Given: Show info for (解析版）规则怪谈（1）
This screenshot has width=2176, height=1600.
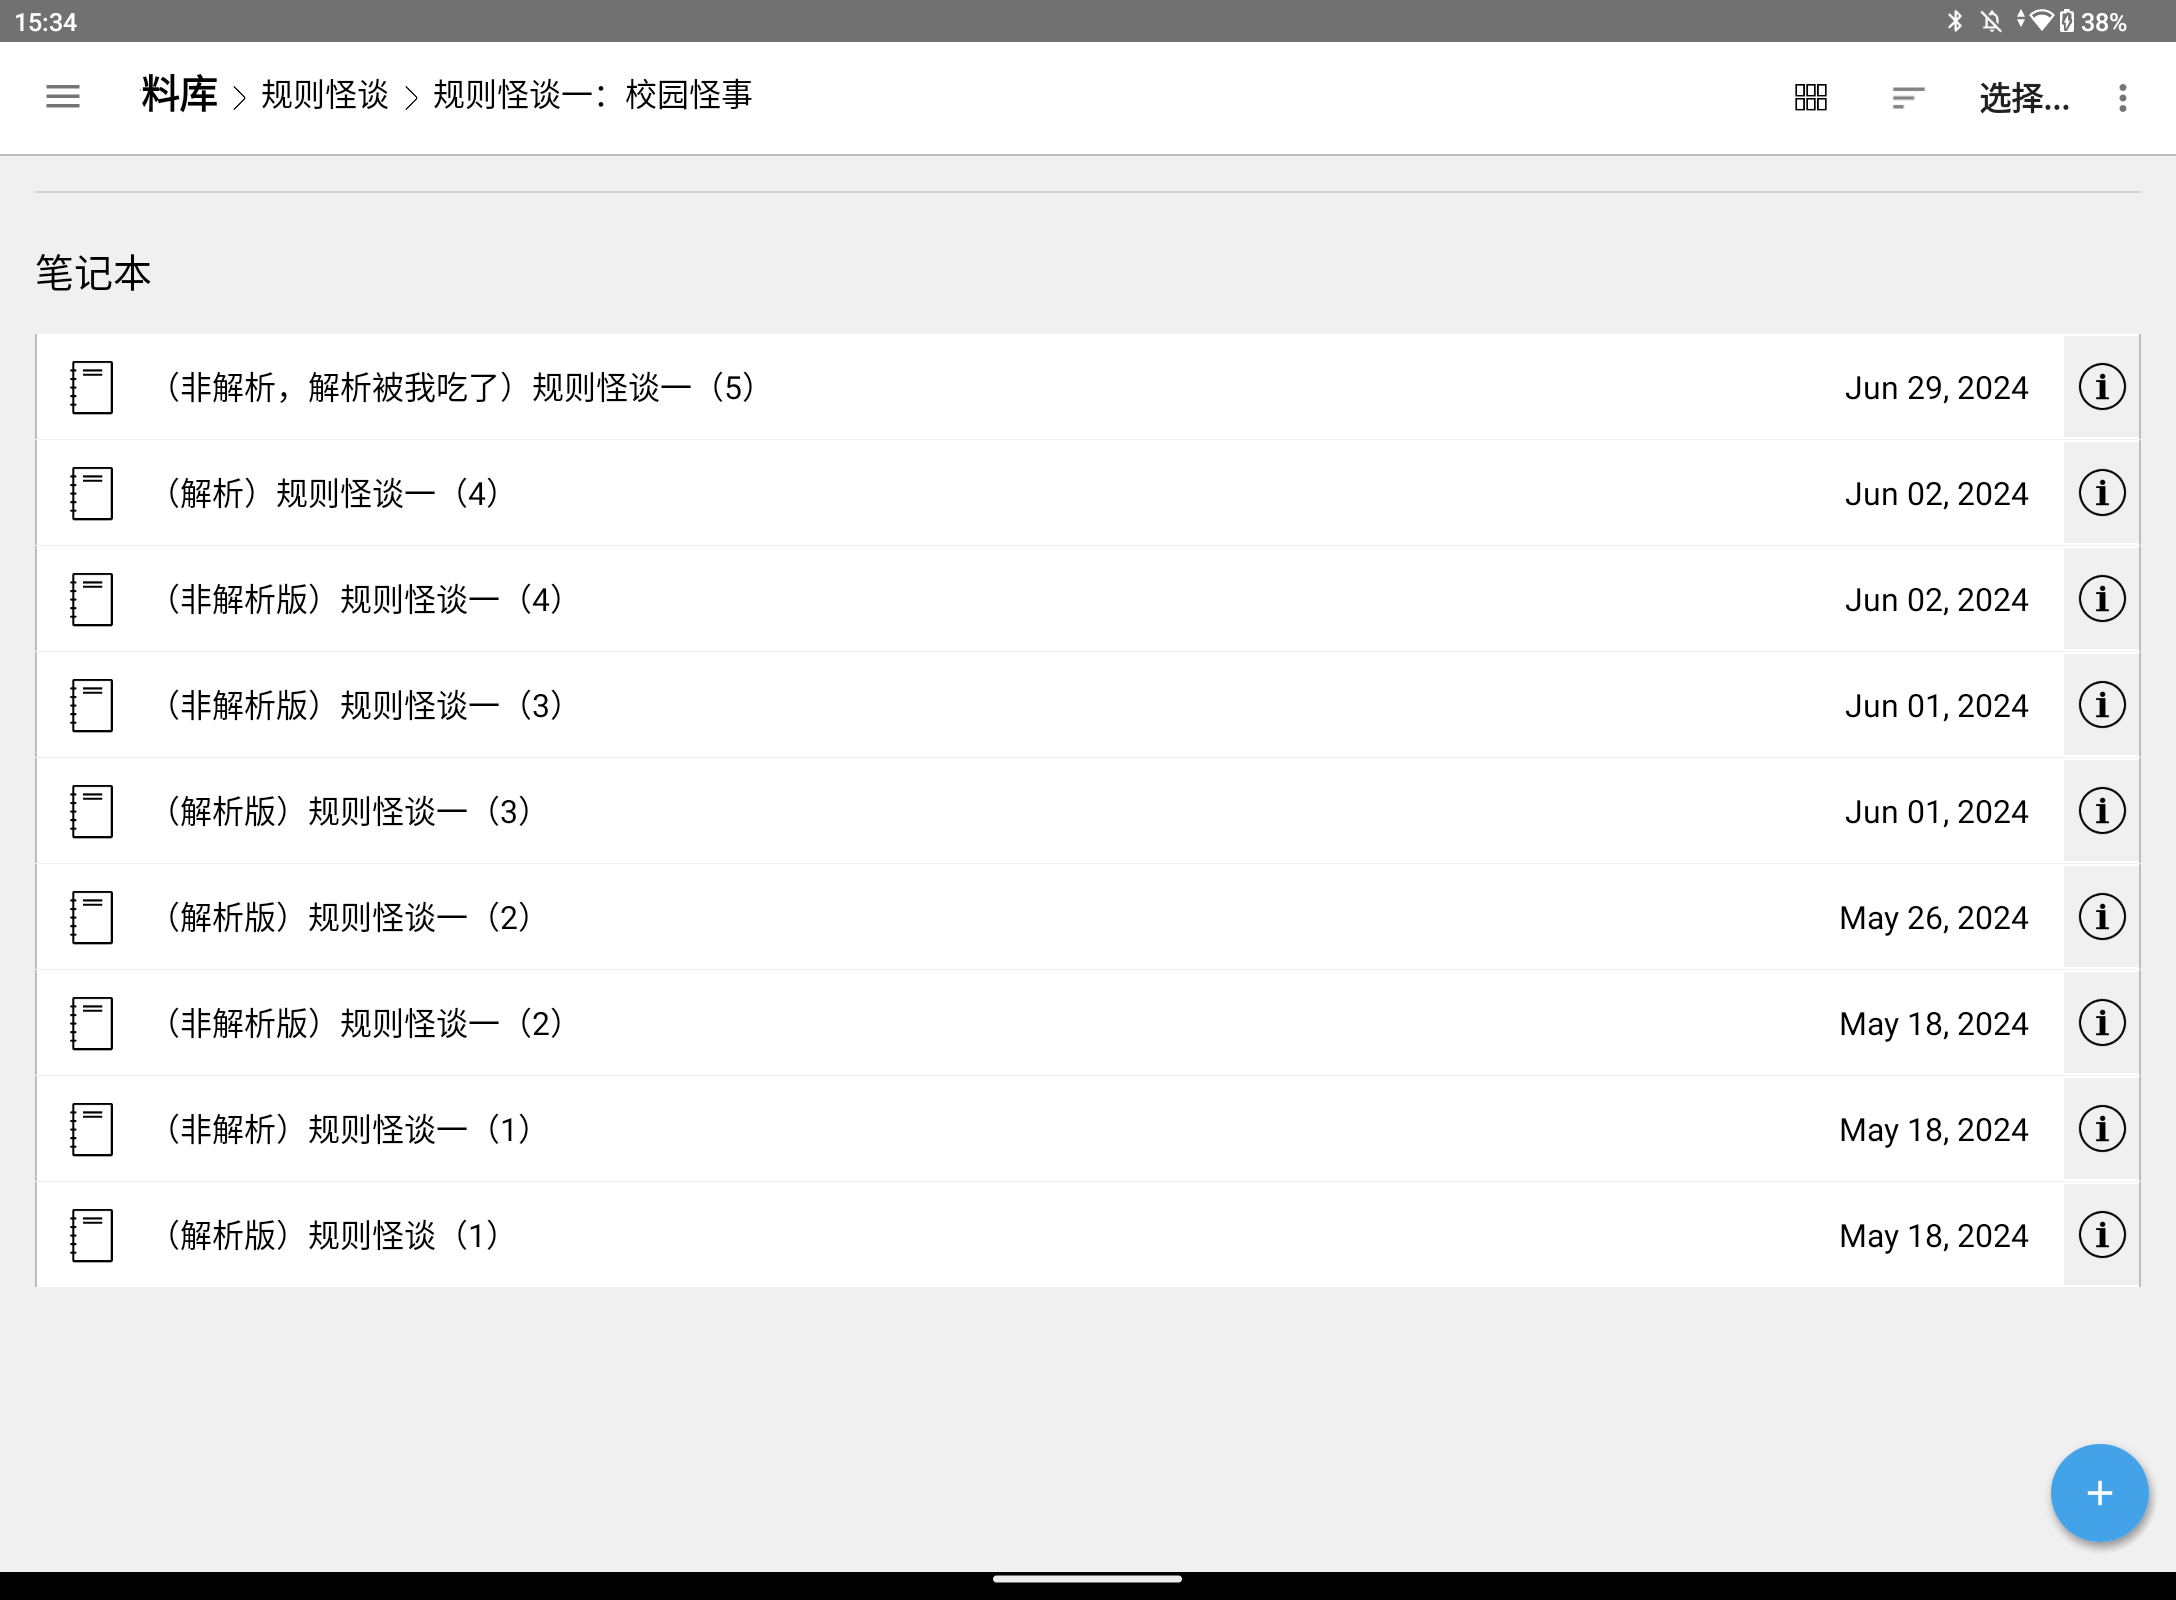Looking at the screenshot, I should coord(2102,1235).
